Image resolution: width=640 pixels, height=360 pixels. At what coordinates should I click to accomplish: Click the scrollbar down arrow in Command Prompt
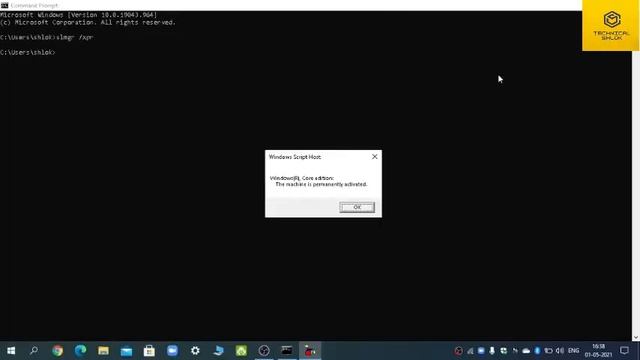point(636,337)
